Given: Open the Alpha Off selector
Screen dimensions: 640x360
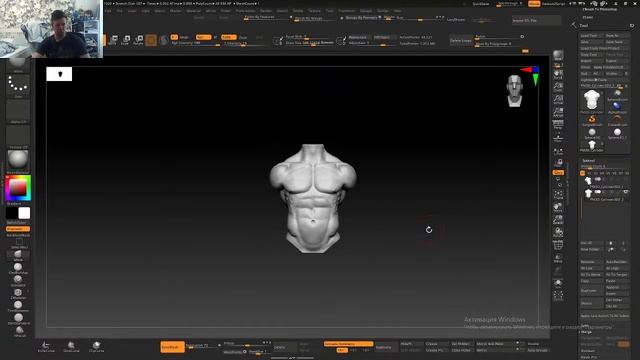Looking at the screenshot, I should [18, 112].
